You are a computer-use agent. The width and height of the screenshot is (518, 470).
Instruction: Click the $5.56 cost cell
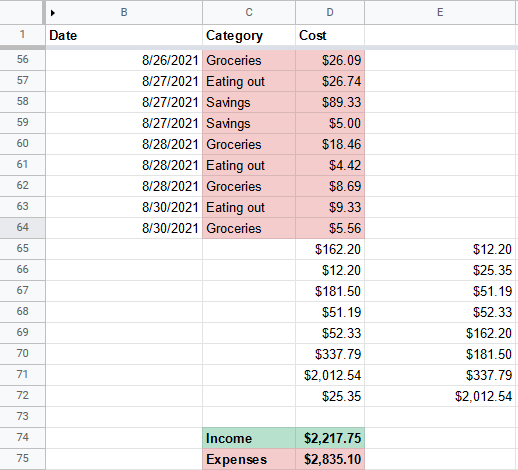[330, 228]
